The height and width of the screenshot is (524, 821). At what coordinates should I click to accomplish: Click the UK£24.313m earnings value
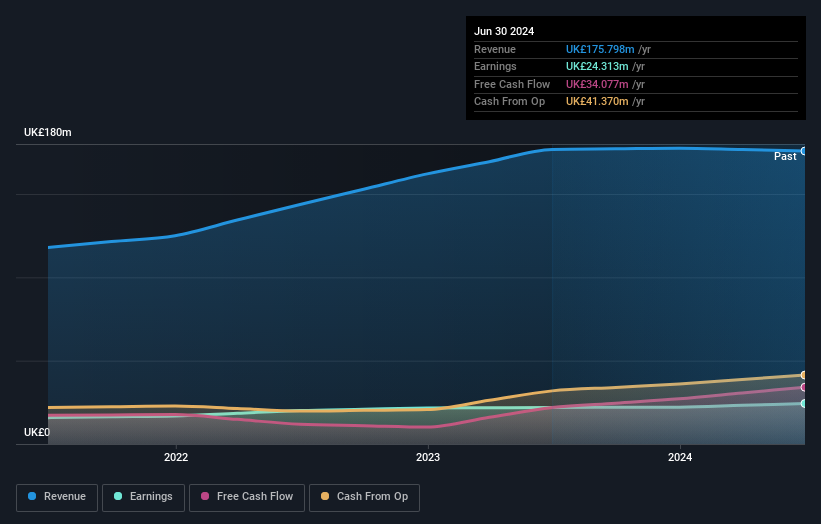pyautogui.click(x=597, y=66)
